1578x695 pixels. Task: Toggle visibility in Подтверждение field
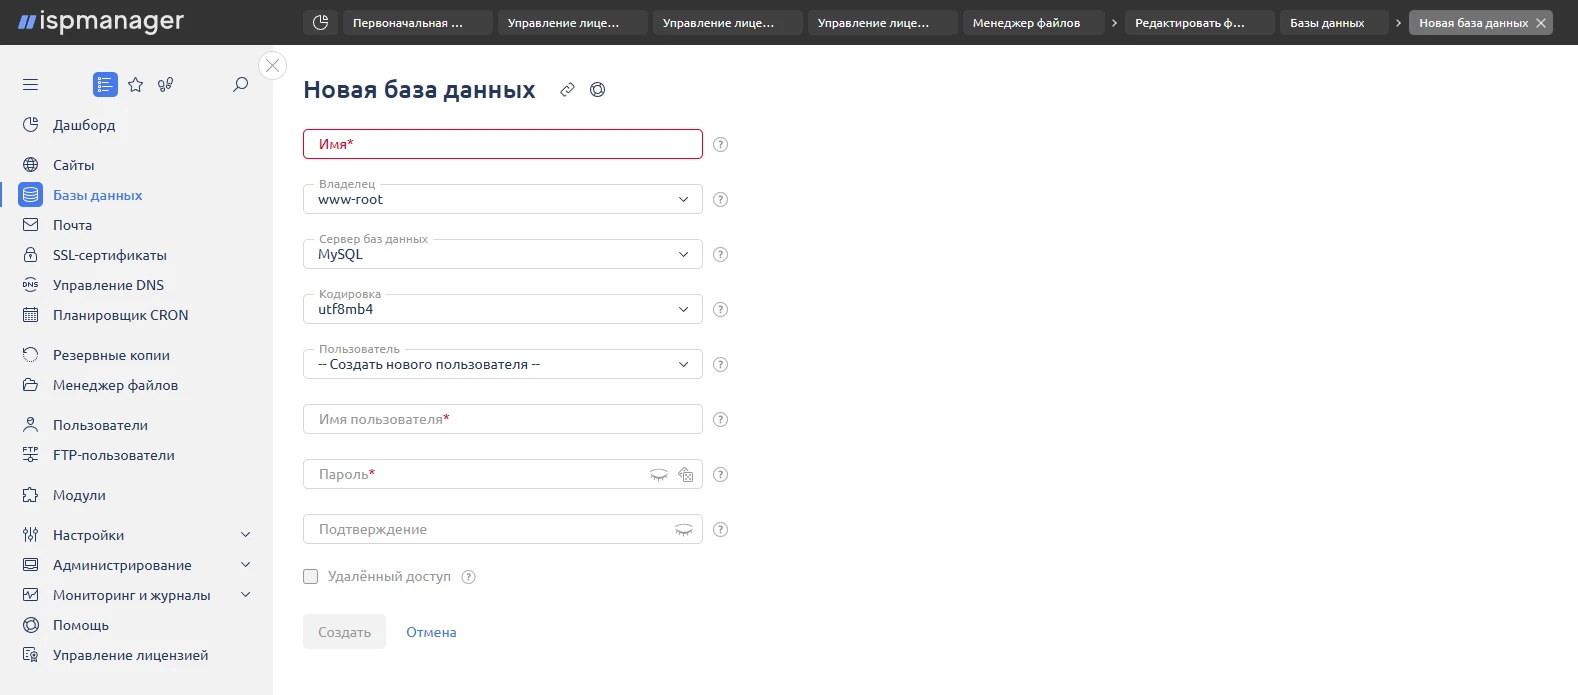(x=684, y=530)
